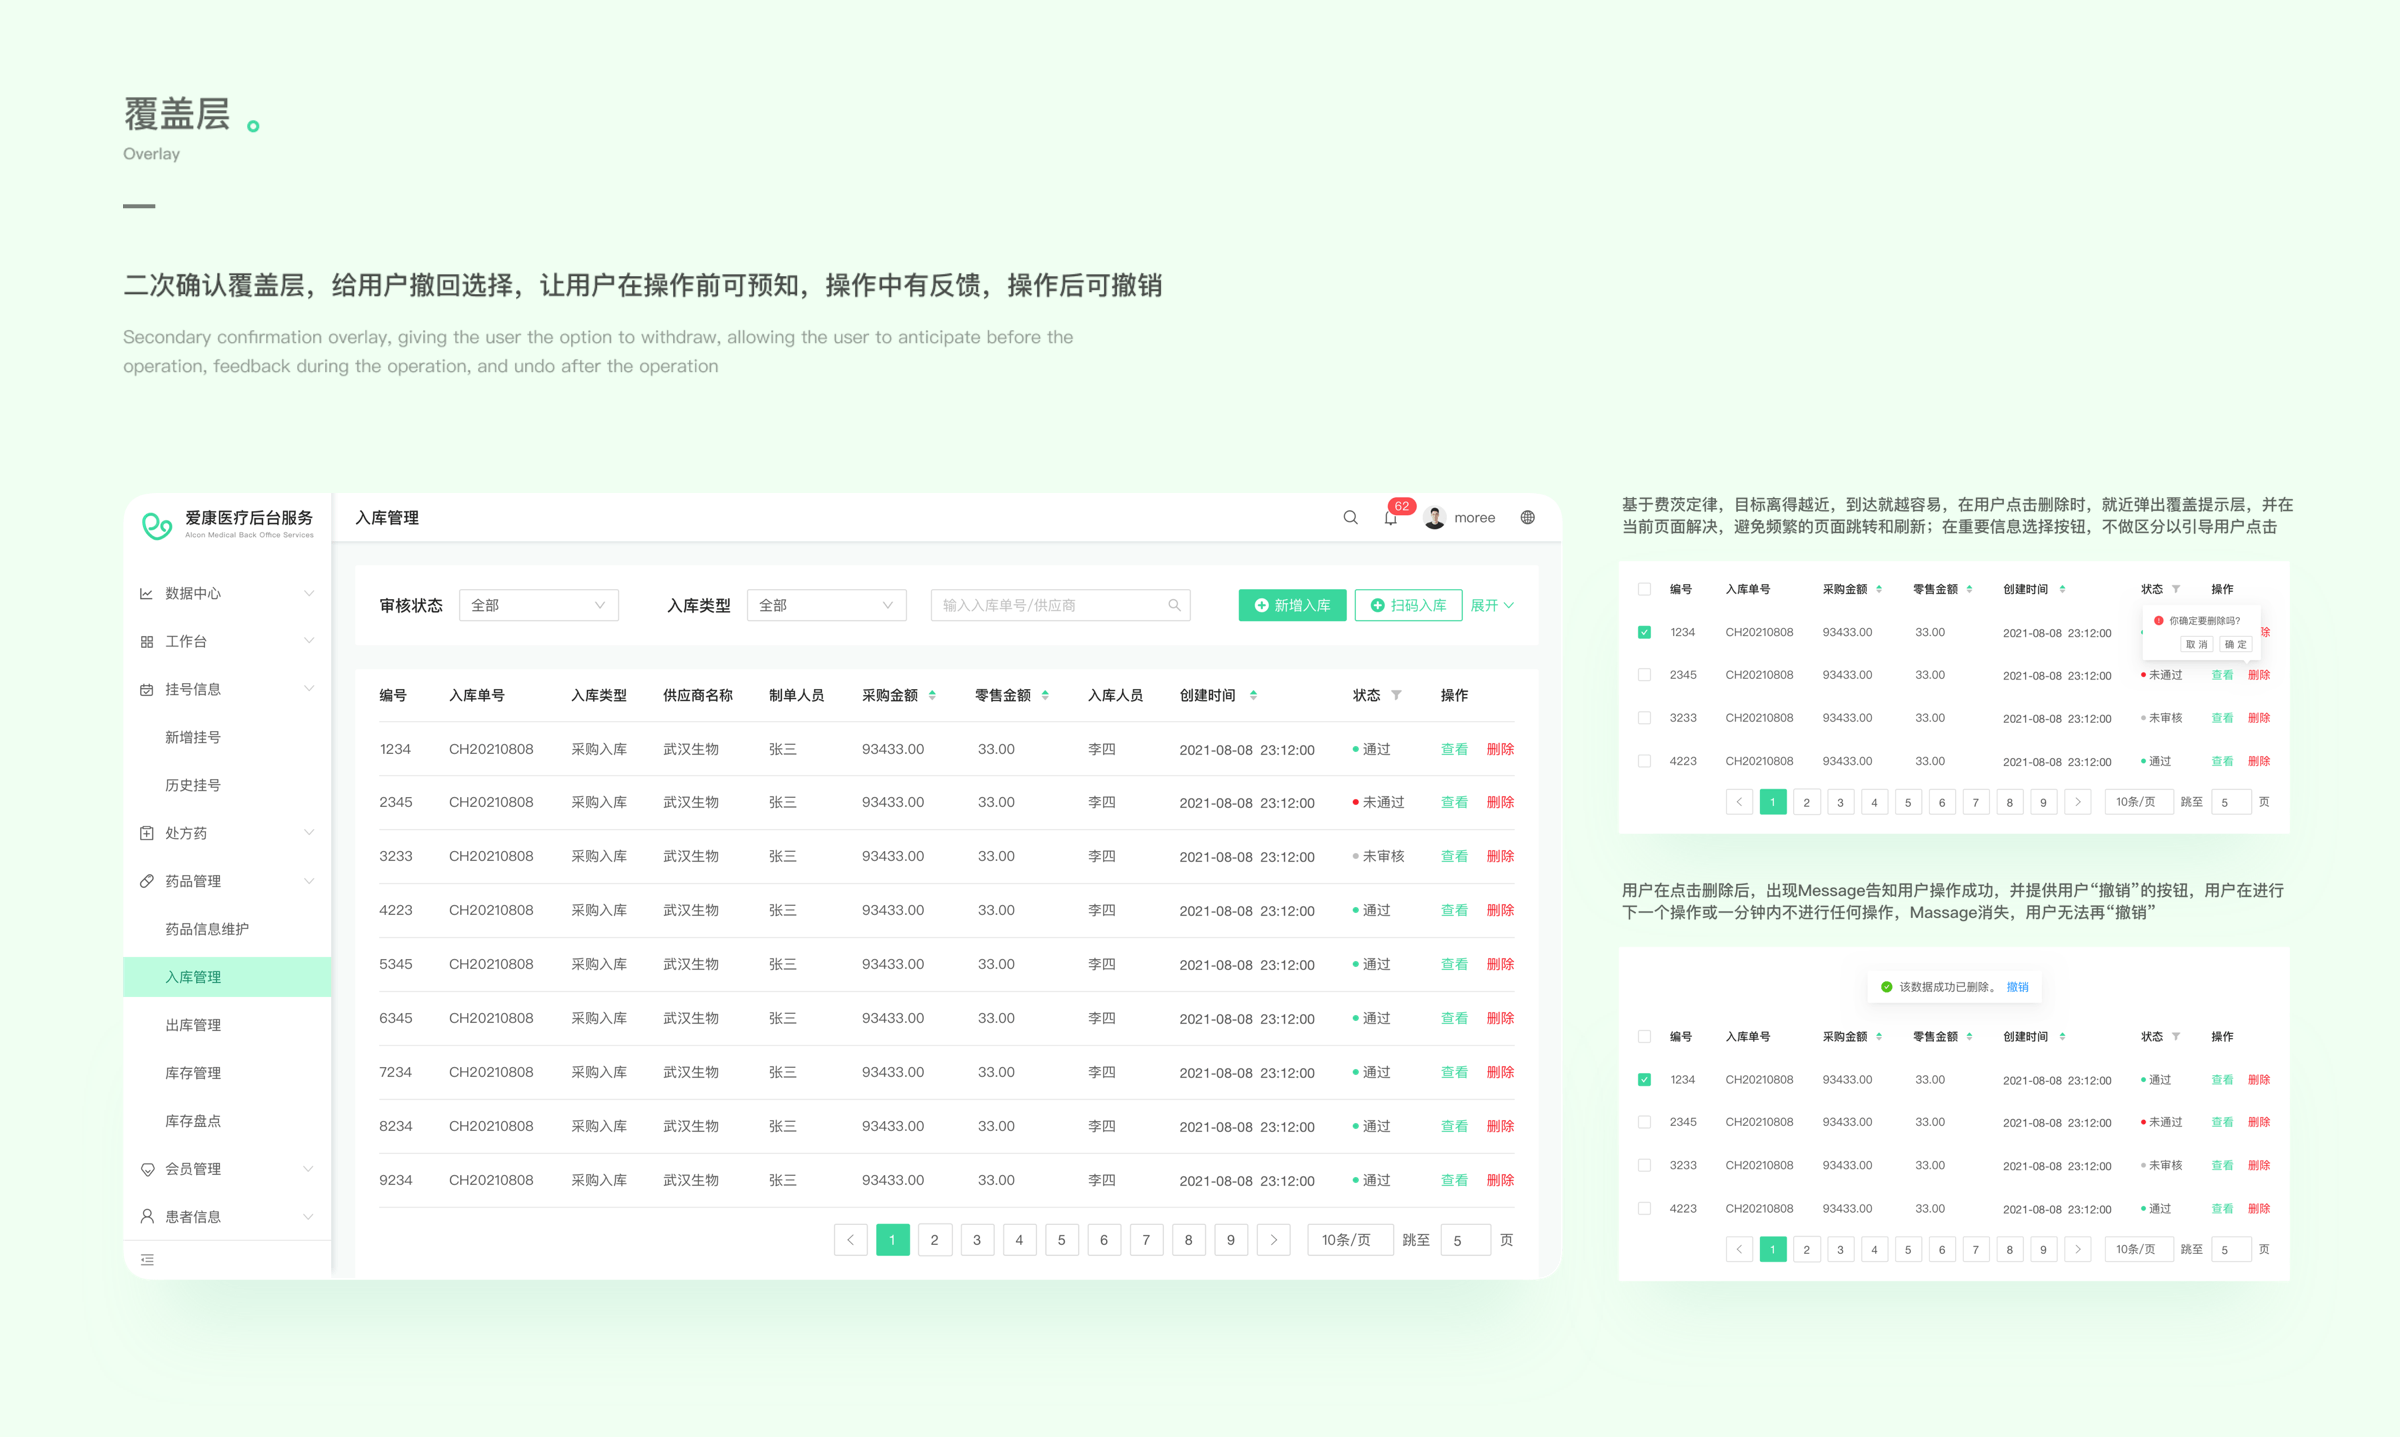Image resolution: width=2400 pixels, height=1437 pixels.
Task: Click the 新增入库 button
Action: (x=1292, y=605)
